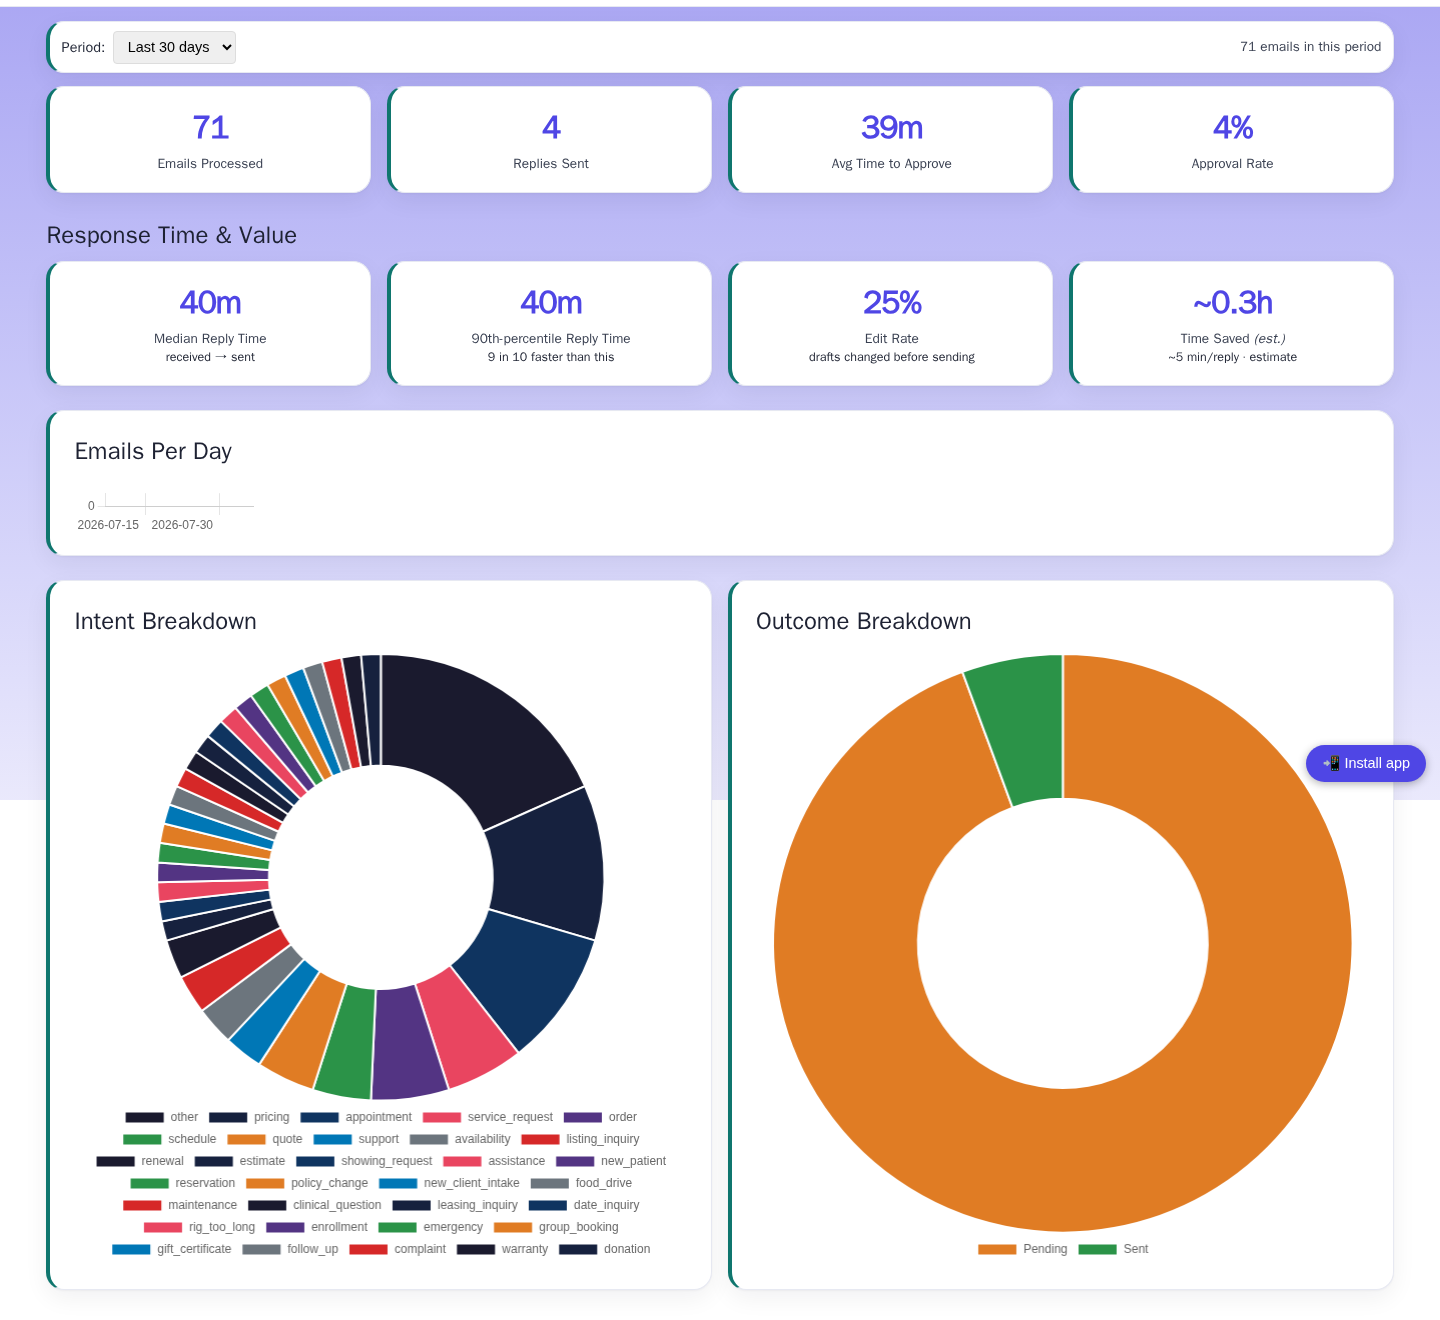Hide the 'gift_certificate' intent via legend

coord(171,1249)
